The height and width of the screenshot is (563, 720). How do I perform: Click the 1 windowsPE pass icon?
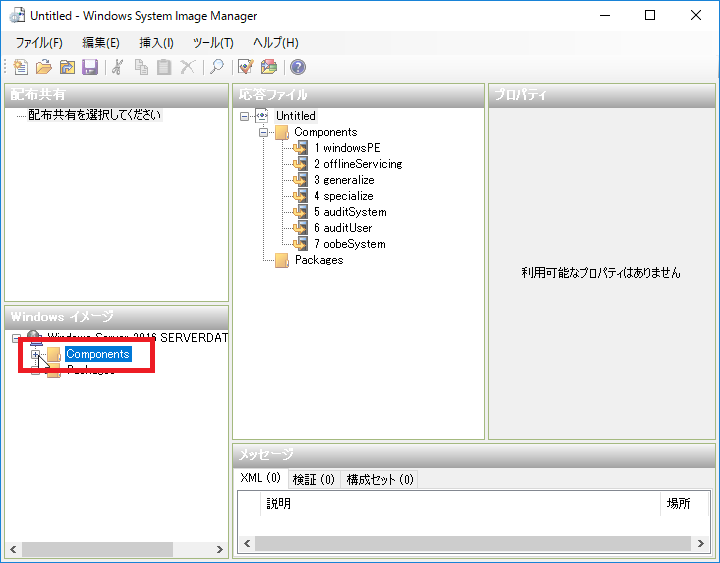tap(300, 148)
